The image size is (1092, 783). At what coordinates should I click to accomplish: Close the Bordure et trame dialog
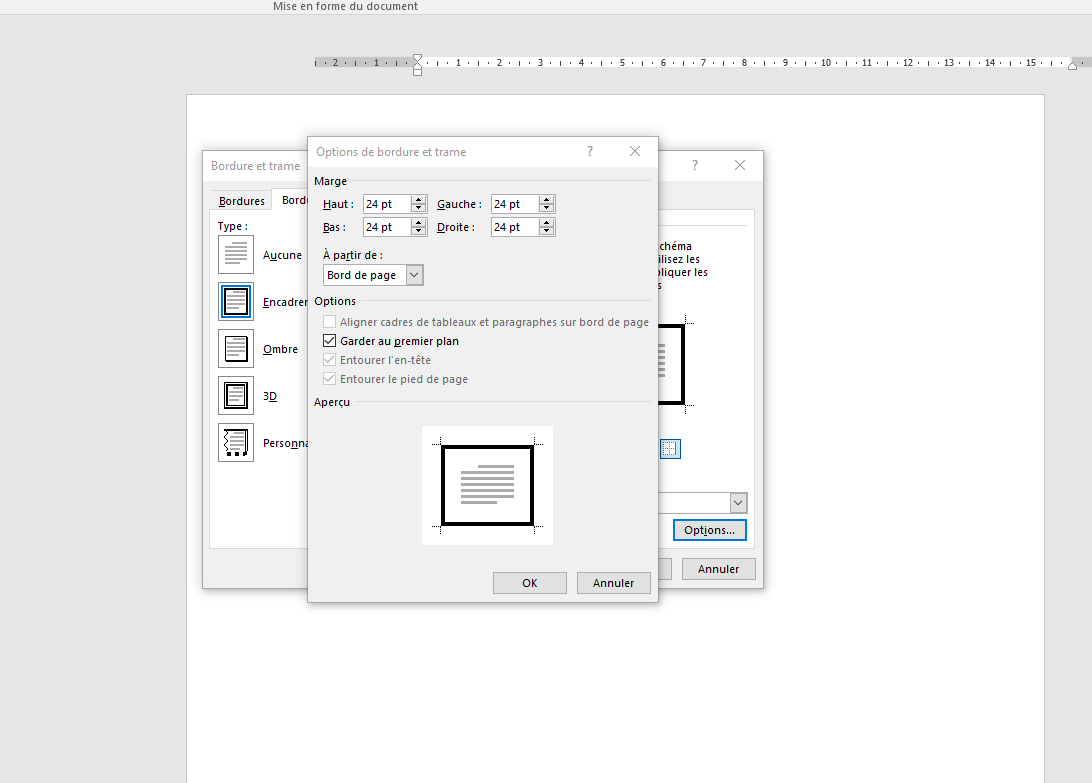coord(740,165)
